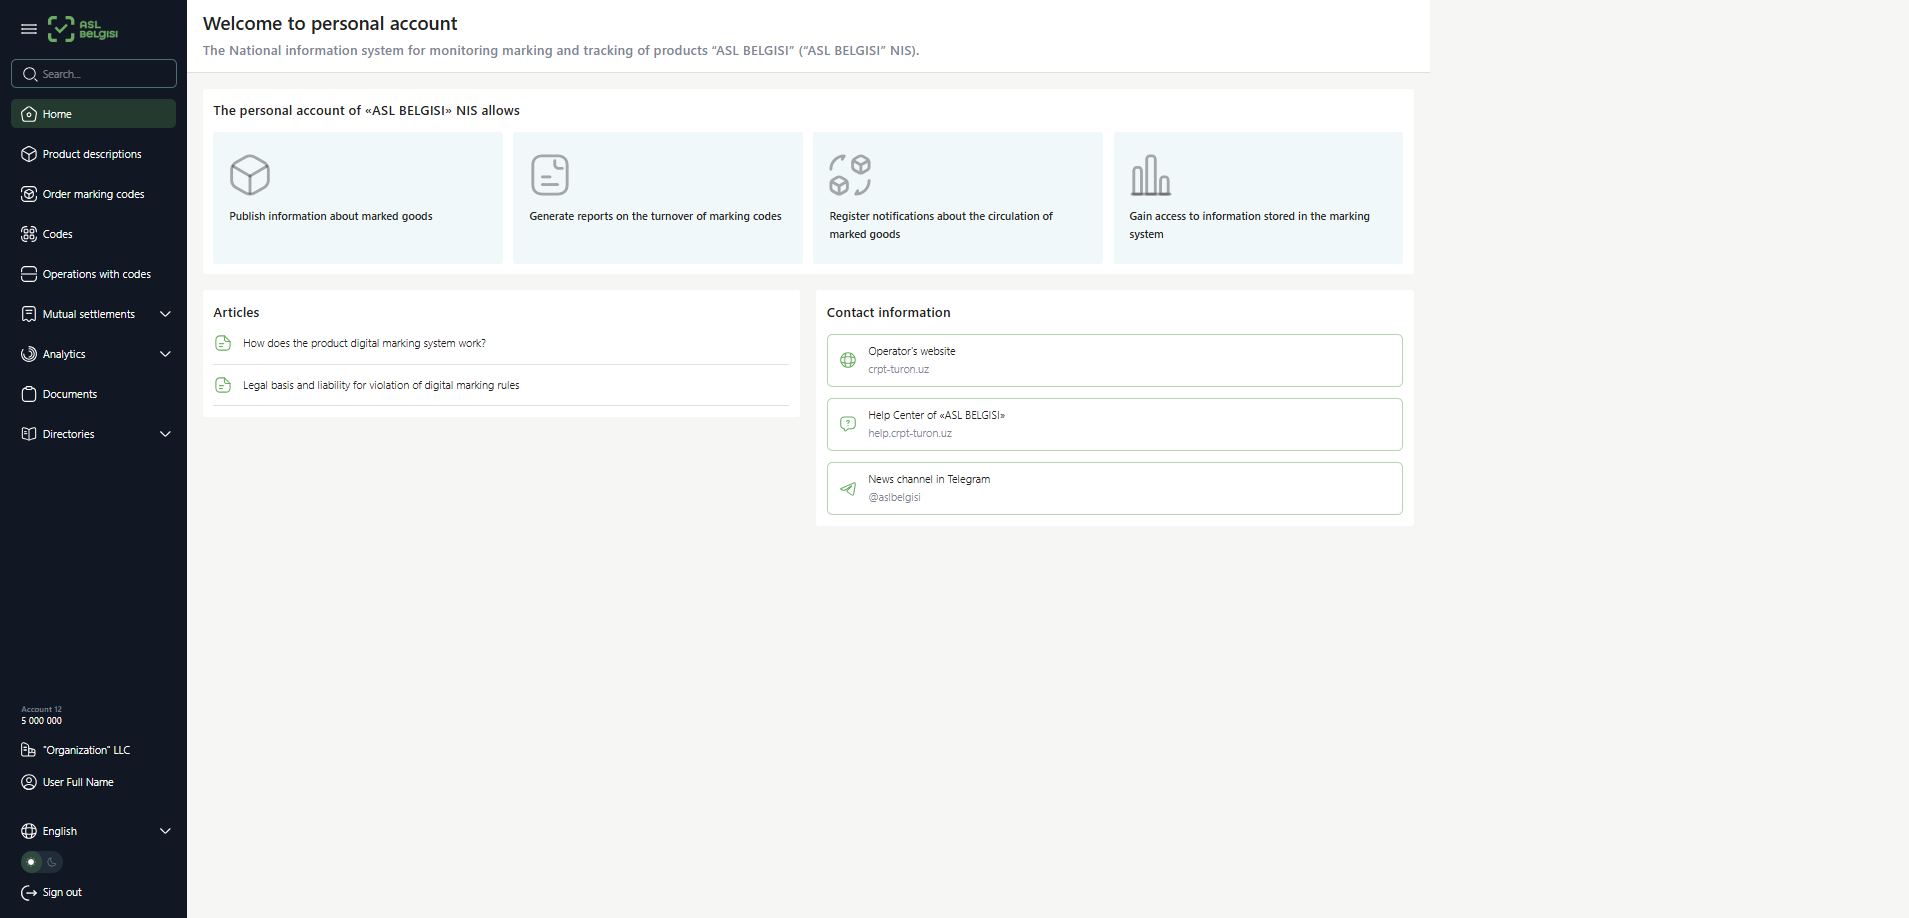Click the Contact information heading
Screen dimensions: 1909x918
(889, 313)
